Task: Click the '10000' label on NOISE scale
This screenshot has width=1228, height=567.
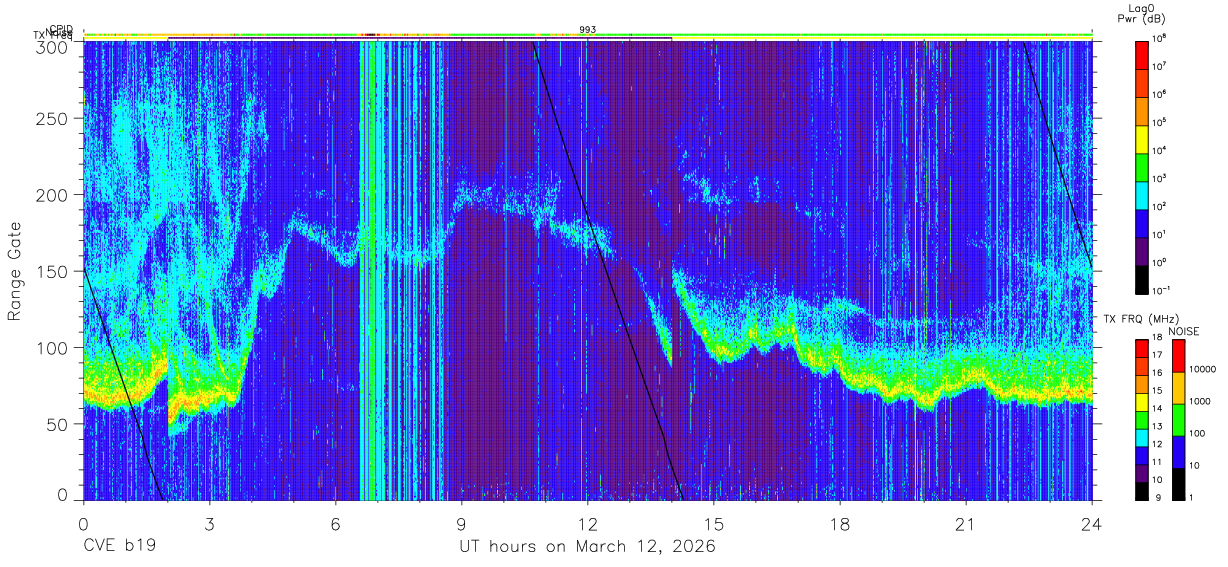Action: tap(1204, 369)
